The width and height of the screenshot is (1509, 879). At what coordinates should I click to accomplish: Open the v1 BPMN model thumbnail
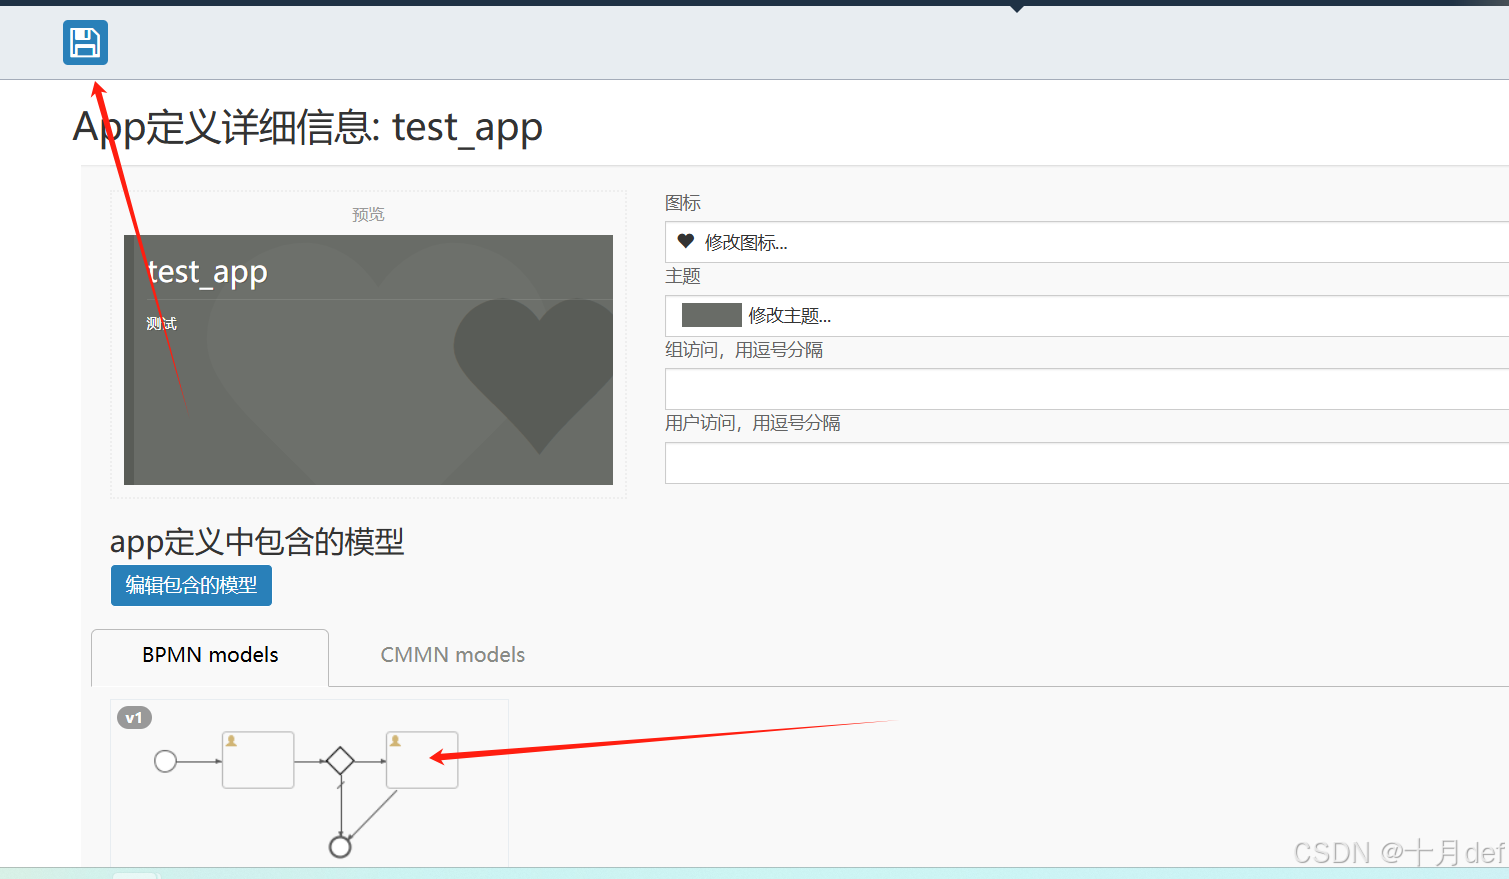point(309,782)
